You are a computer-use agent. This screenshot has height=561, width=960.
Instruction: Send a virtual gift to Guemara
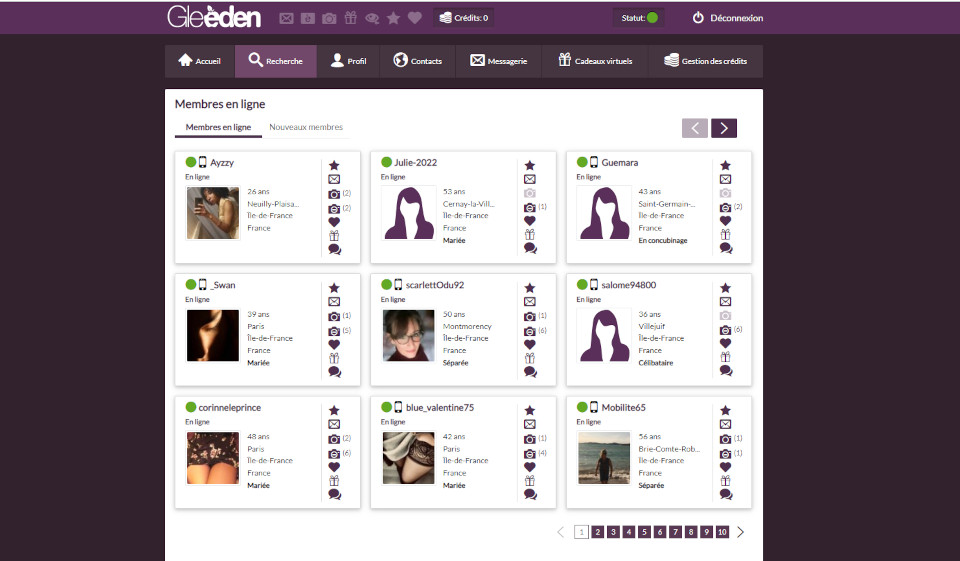pos(725,235)
